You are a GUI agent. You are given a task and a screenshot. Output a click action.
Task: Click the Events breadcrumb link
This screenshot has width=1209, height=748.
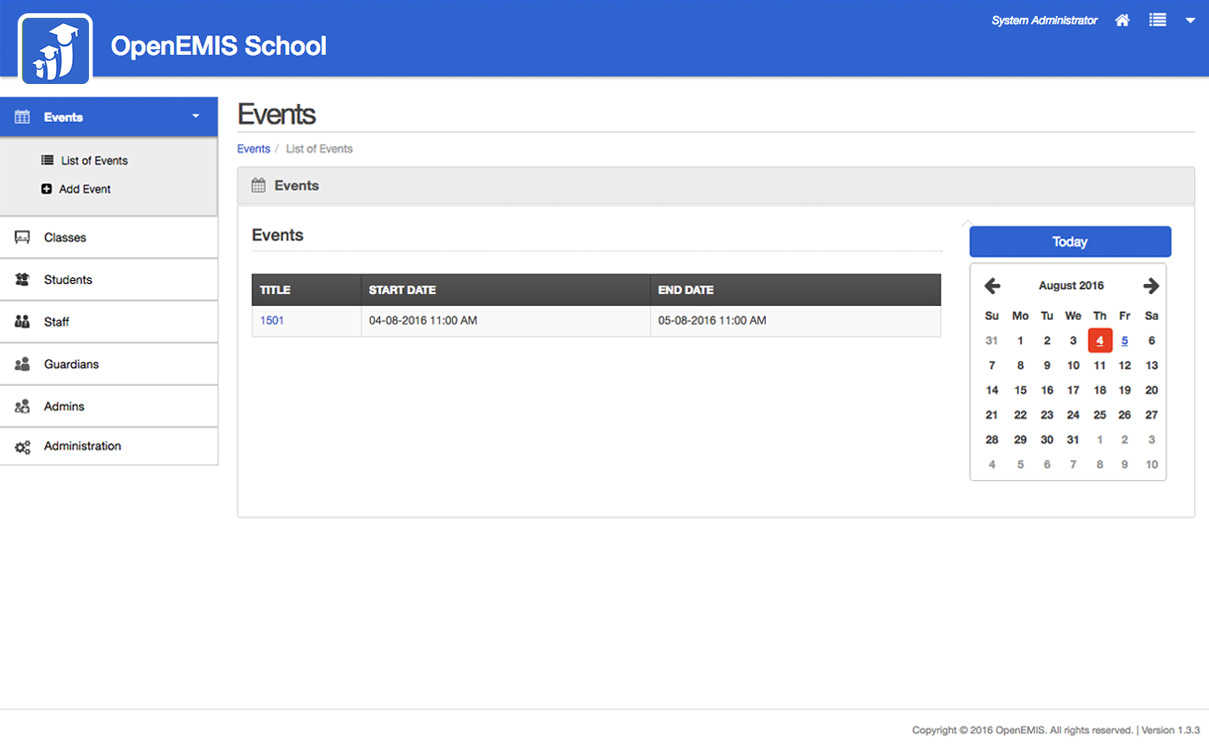(253, 149)
